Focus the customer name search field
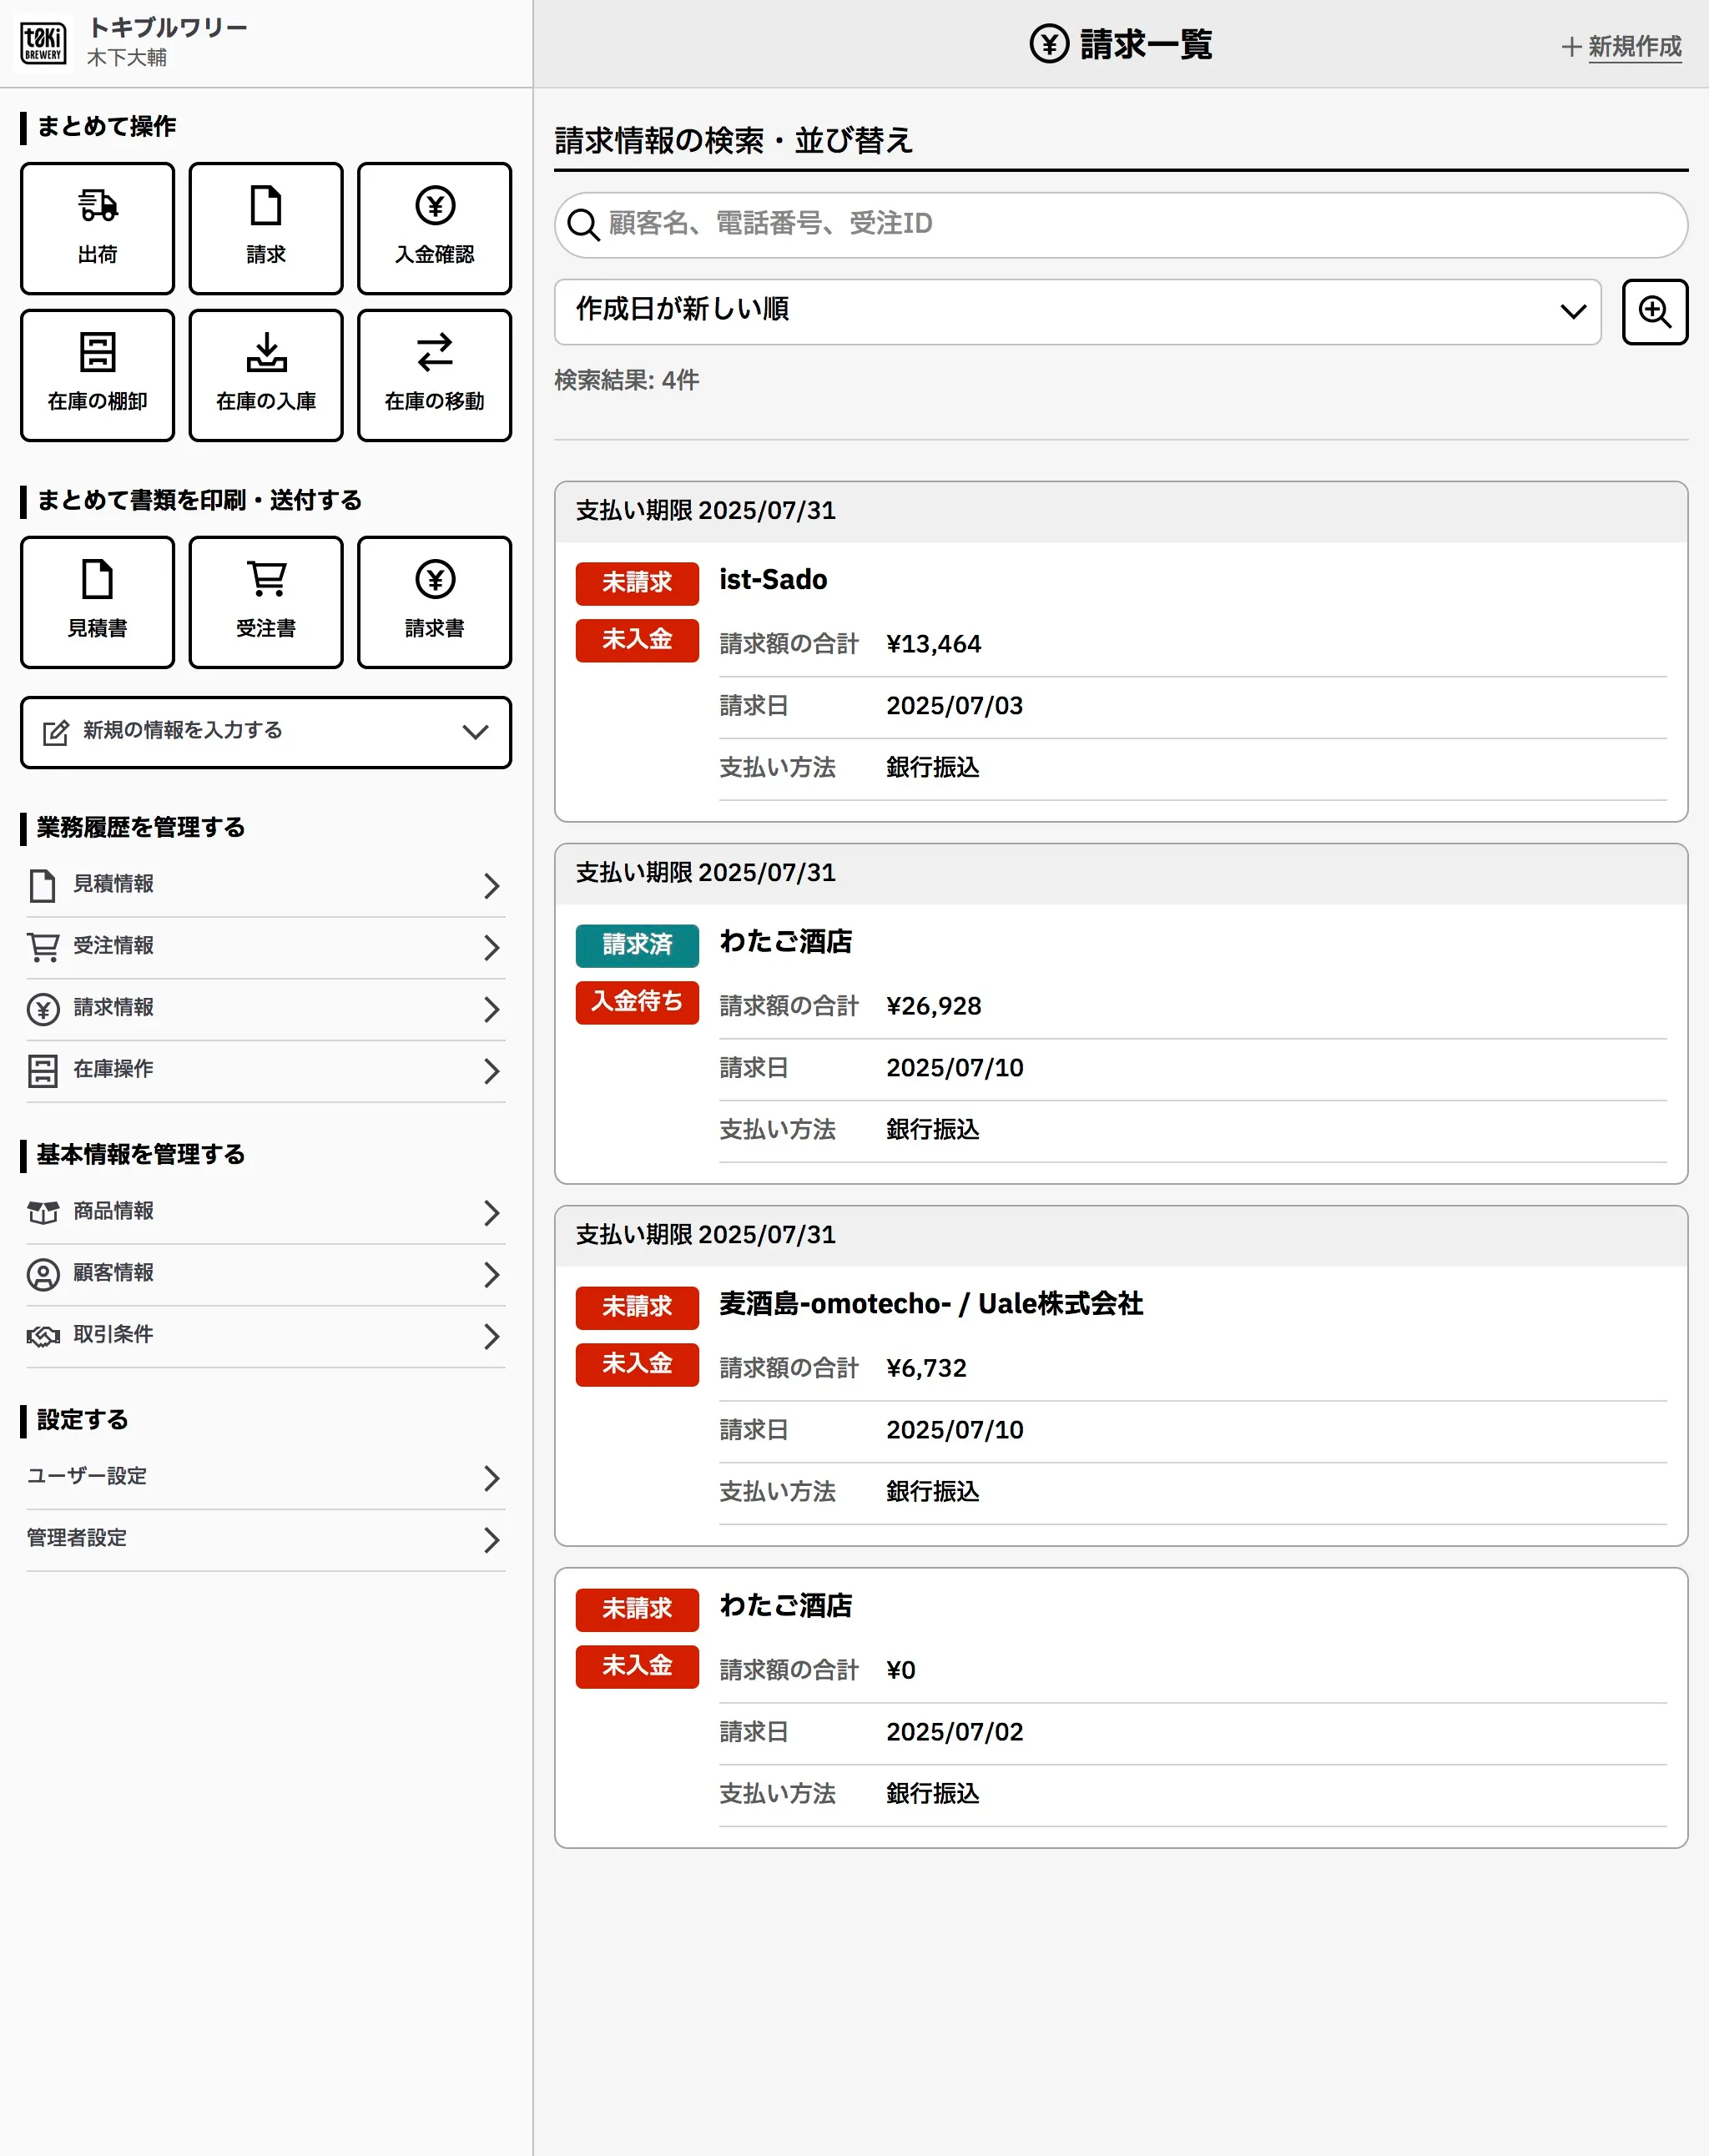Screen dimensions: 1709x2156 pyautogui.click(x=1120, y=224)
